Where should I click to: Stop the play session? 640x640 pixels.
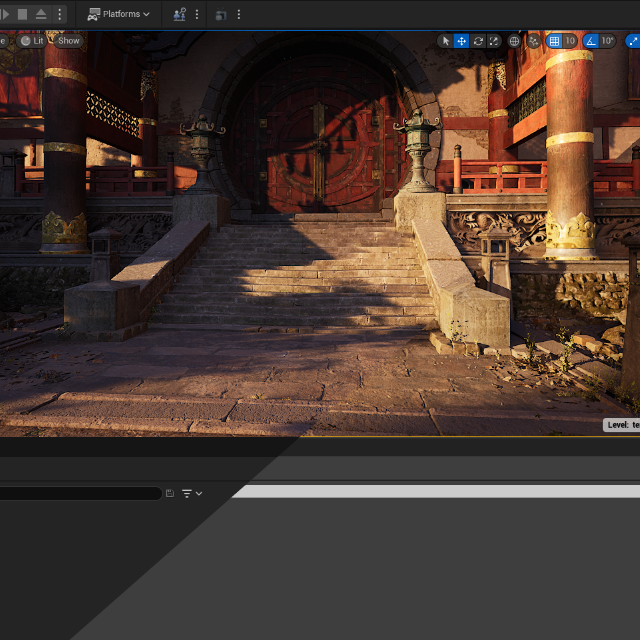click(x=22, y=14)
